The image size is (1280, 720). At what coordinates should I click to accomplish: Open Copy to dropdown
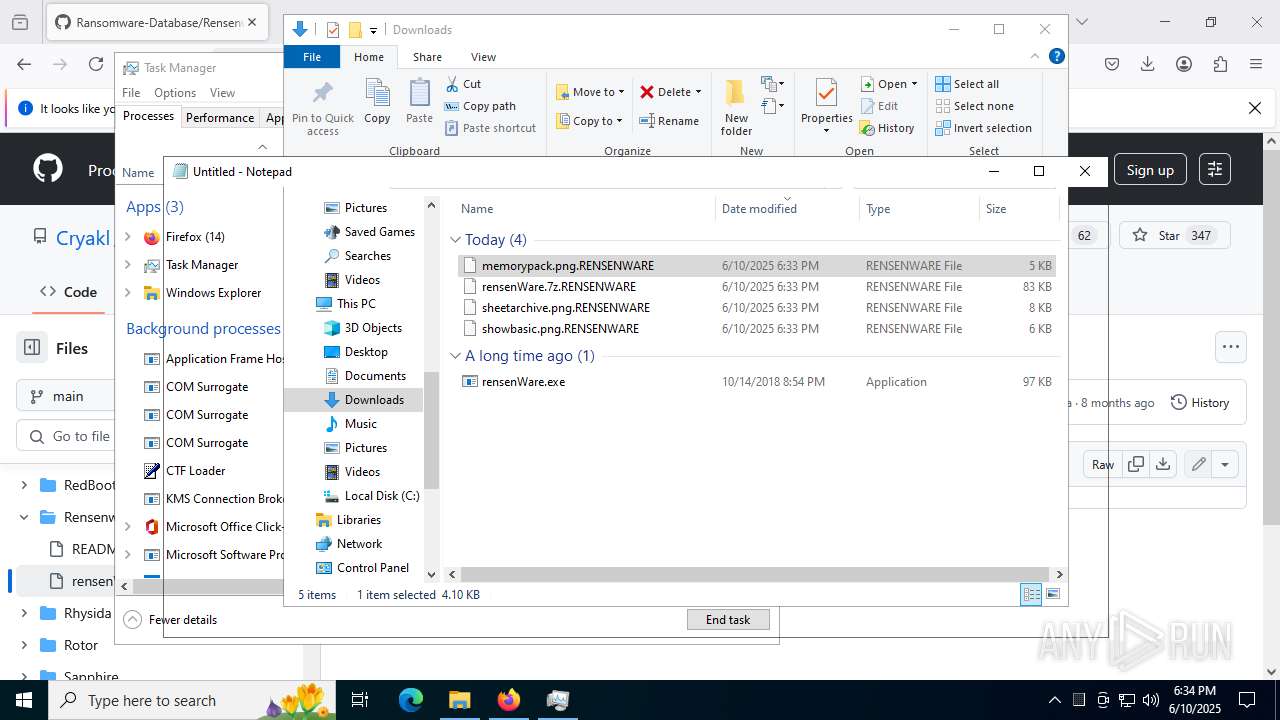[590, 121]
